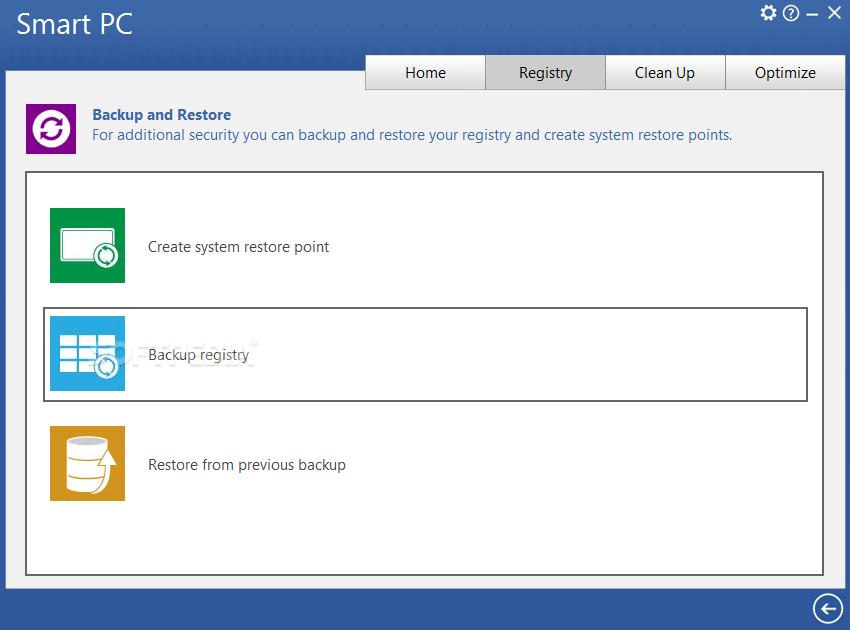Click the purple Backup and Restore icon
Image resolution: width=850 pixels, height=630 pixels.
coord(51,129)
